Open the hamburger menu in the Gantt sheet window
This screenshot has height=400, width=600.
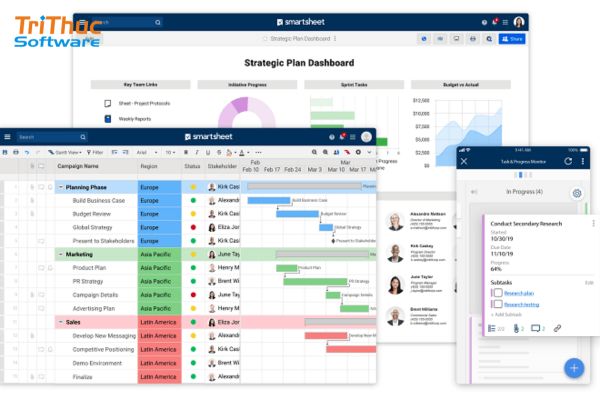7,137
